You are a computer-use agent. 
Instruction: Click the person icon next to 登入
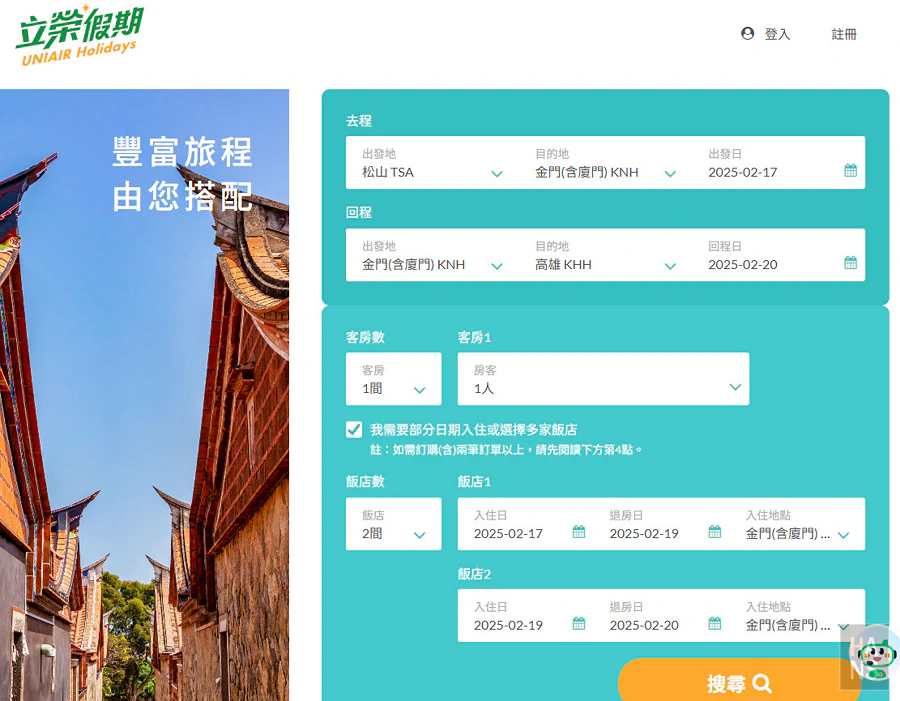click(746, 33)
